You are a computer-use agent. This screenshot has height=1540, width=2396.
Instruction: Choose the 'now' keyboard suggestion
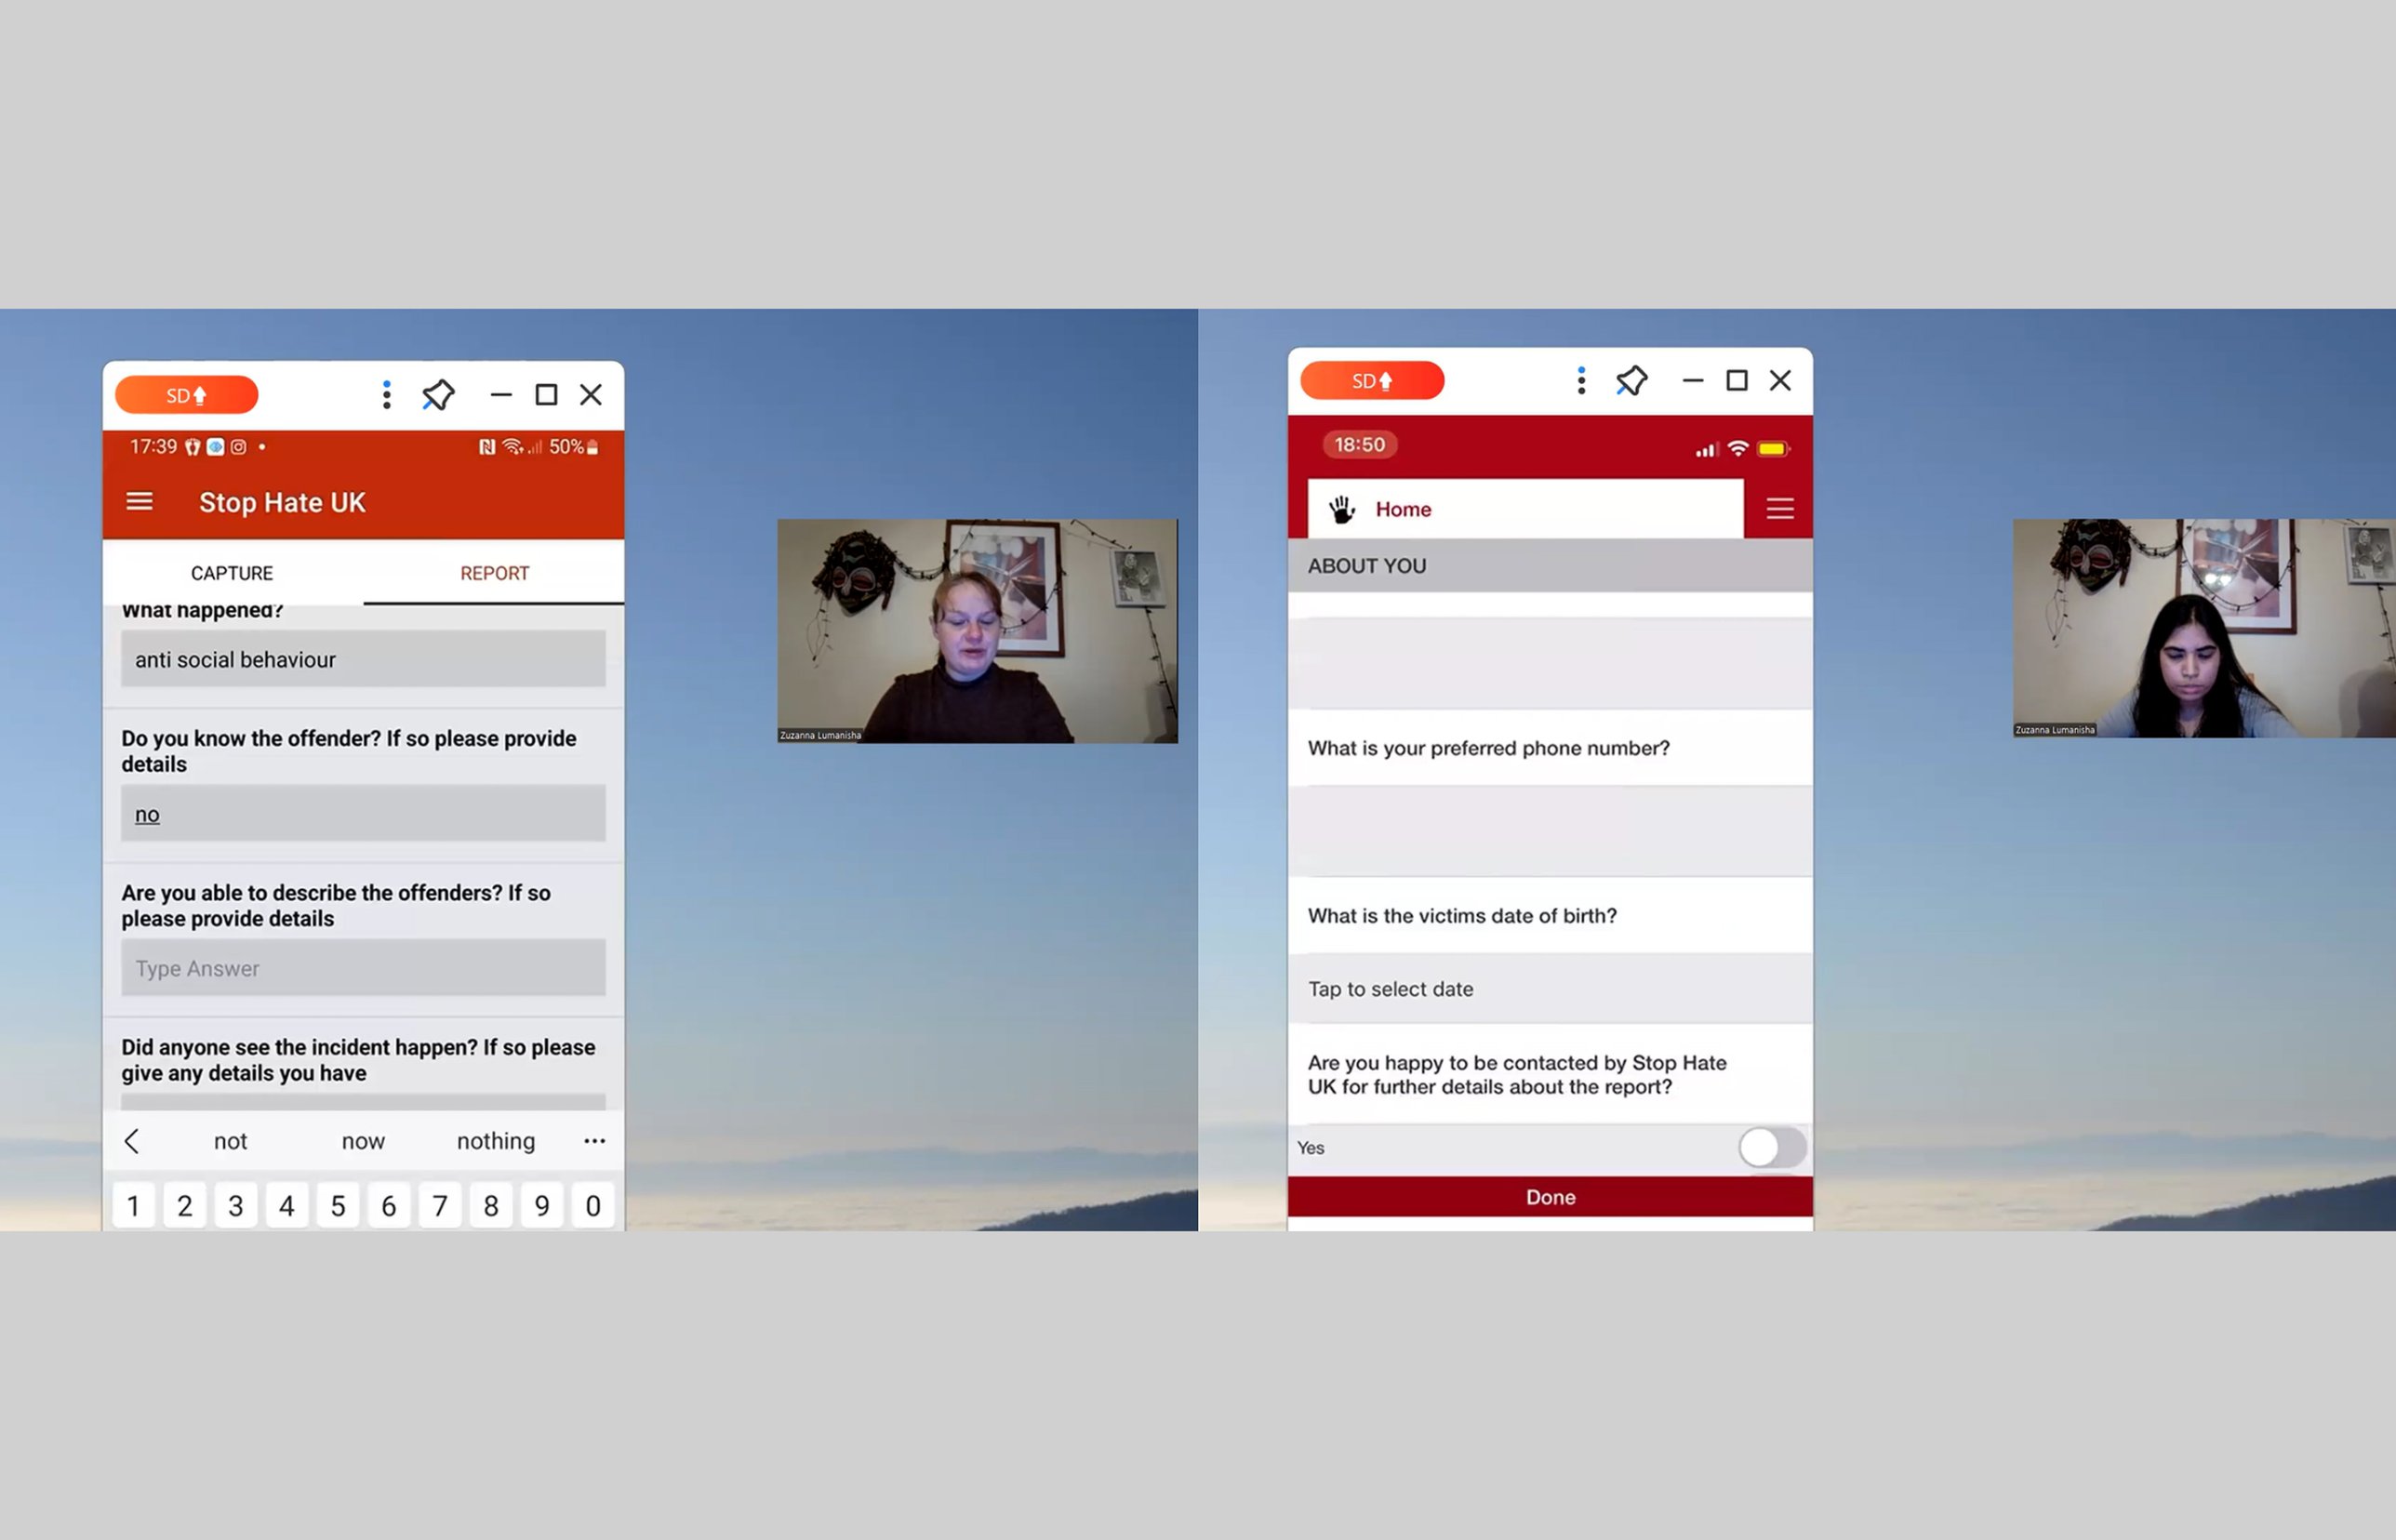[363, 1141]
